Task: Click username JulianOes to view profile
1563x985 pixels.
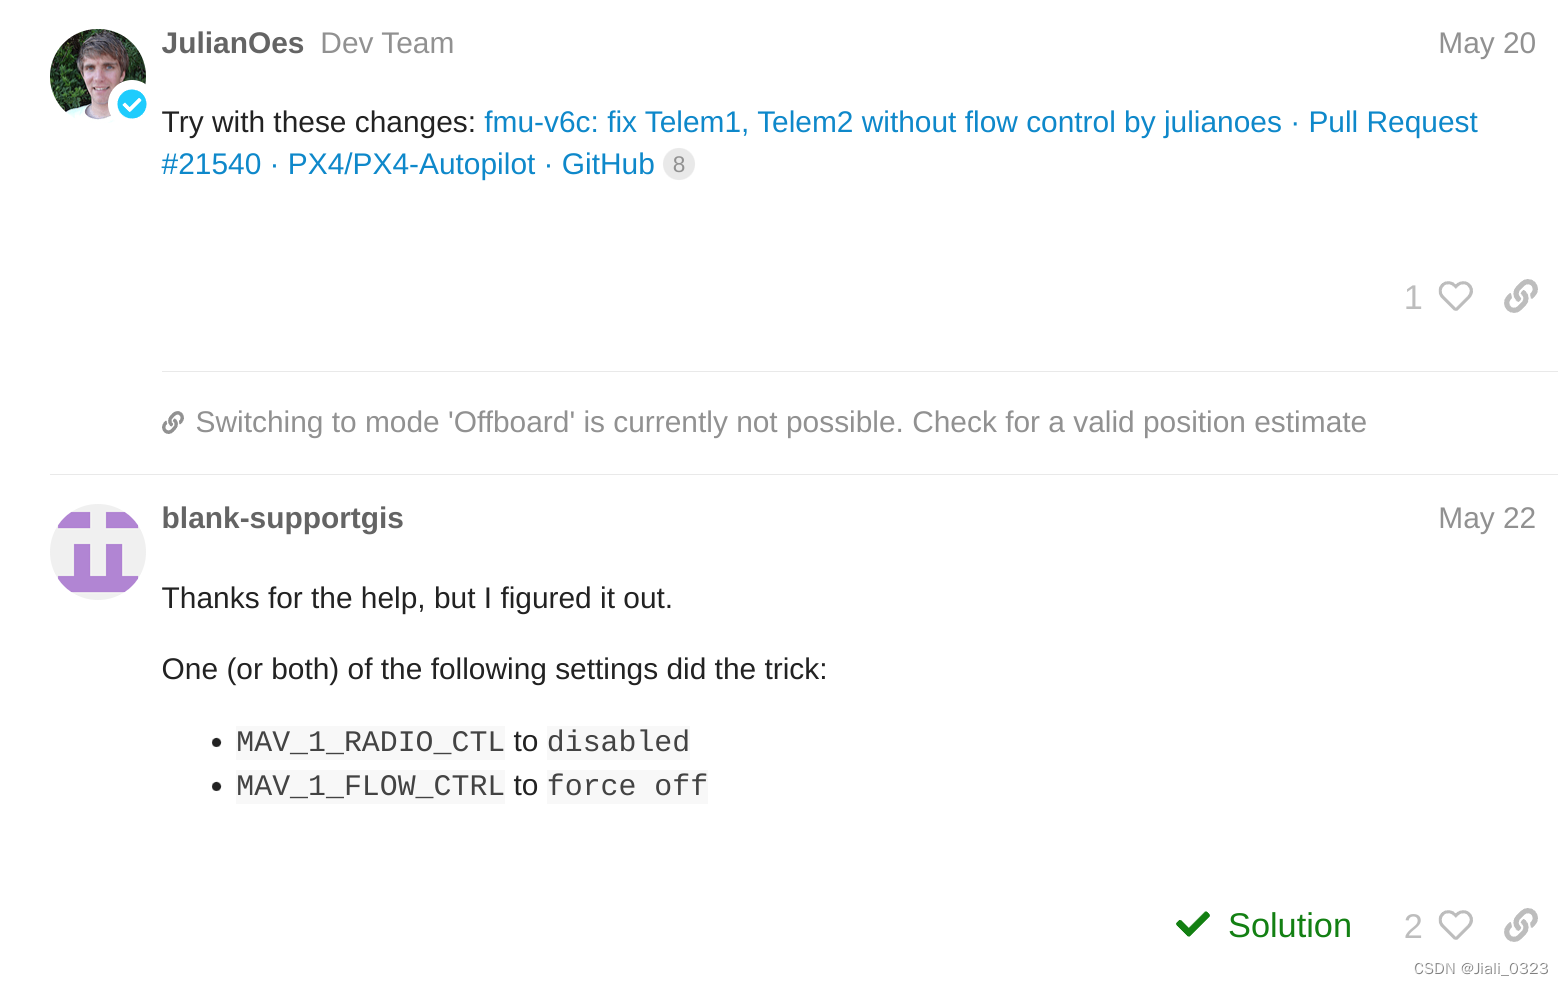Action: point(233,43)
